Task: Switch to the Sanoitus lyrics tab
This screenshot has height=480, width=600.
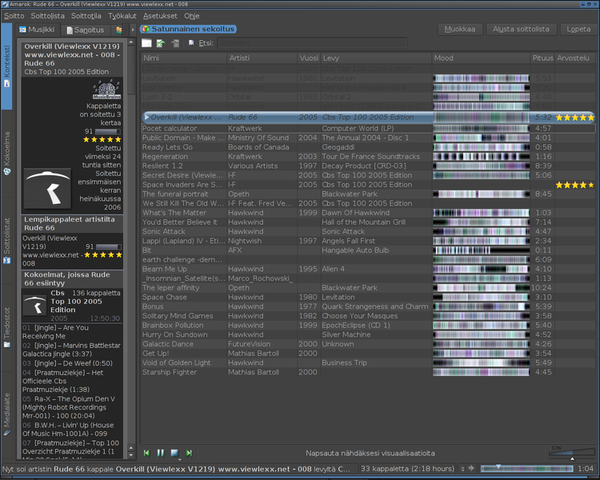Action: [85, 30]
